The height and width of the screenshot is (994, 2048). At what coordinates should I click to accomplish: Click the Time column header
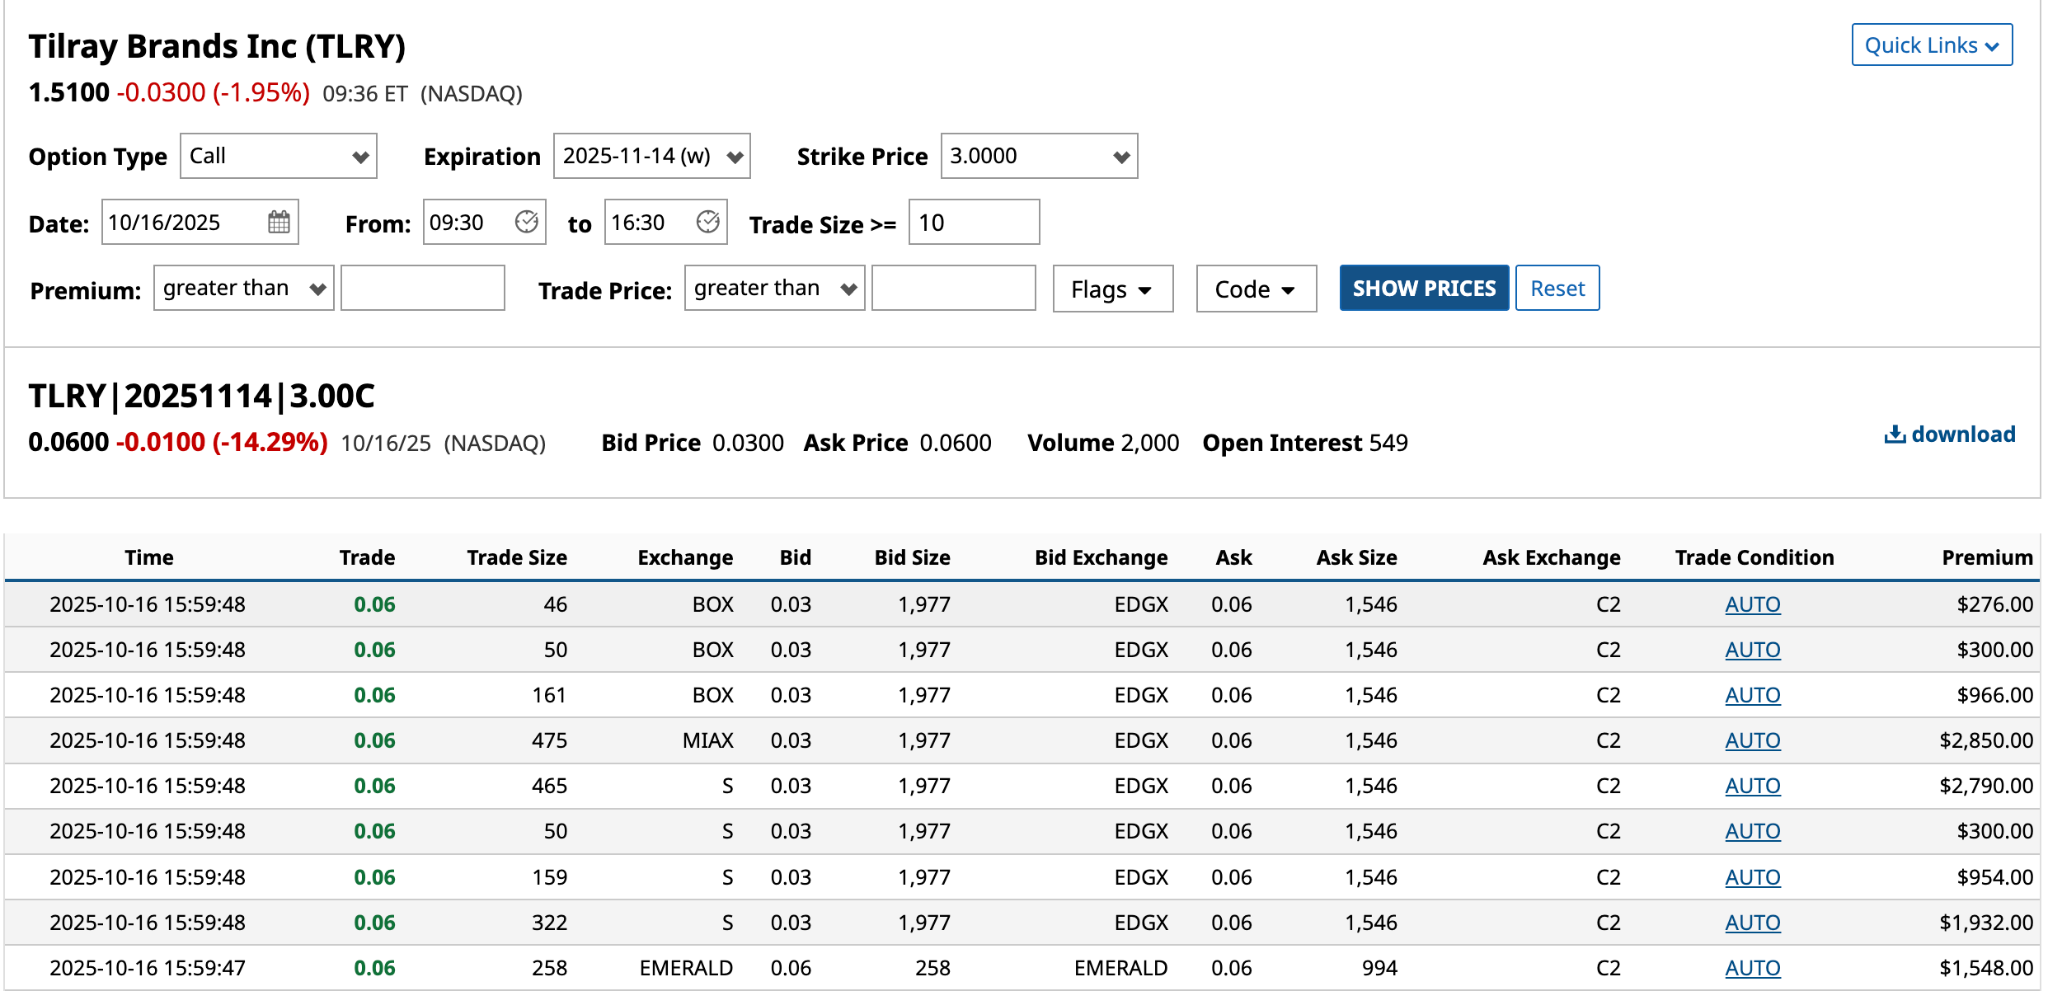(x=149, y=557)
